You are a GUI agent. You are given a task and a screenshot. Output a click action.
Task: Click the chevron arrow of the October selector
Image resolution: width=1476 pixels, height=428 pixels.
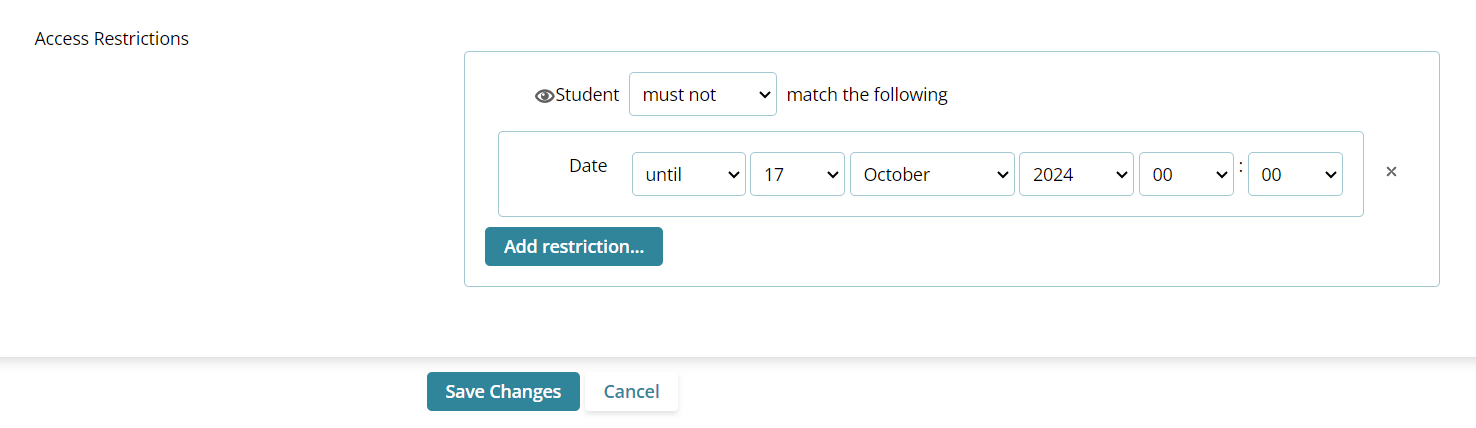pyautogui.click(x=1003, y=175)
